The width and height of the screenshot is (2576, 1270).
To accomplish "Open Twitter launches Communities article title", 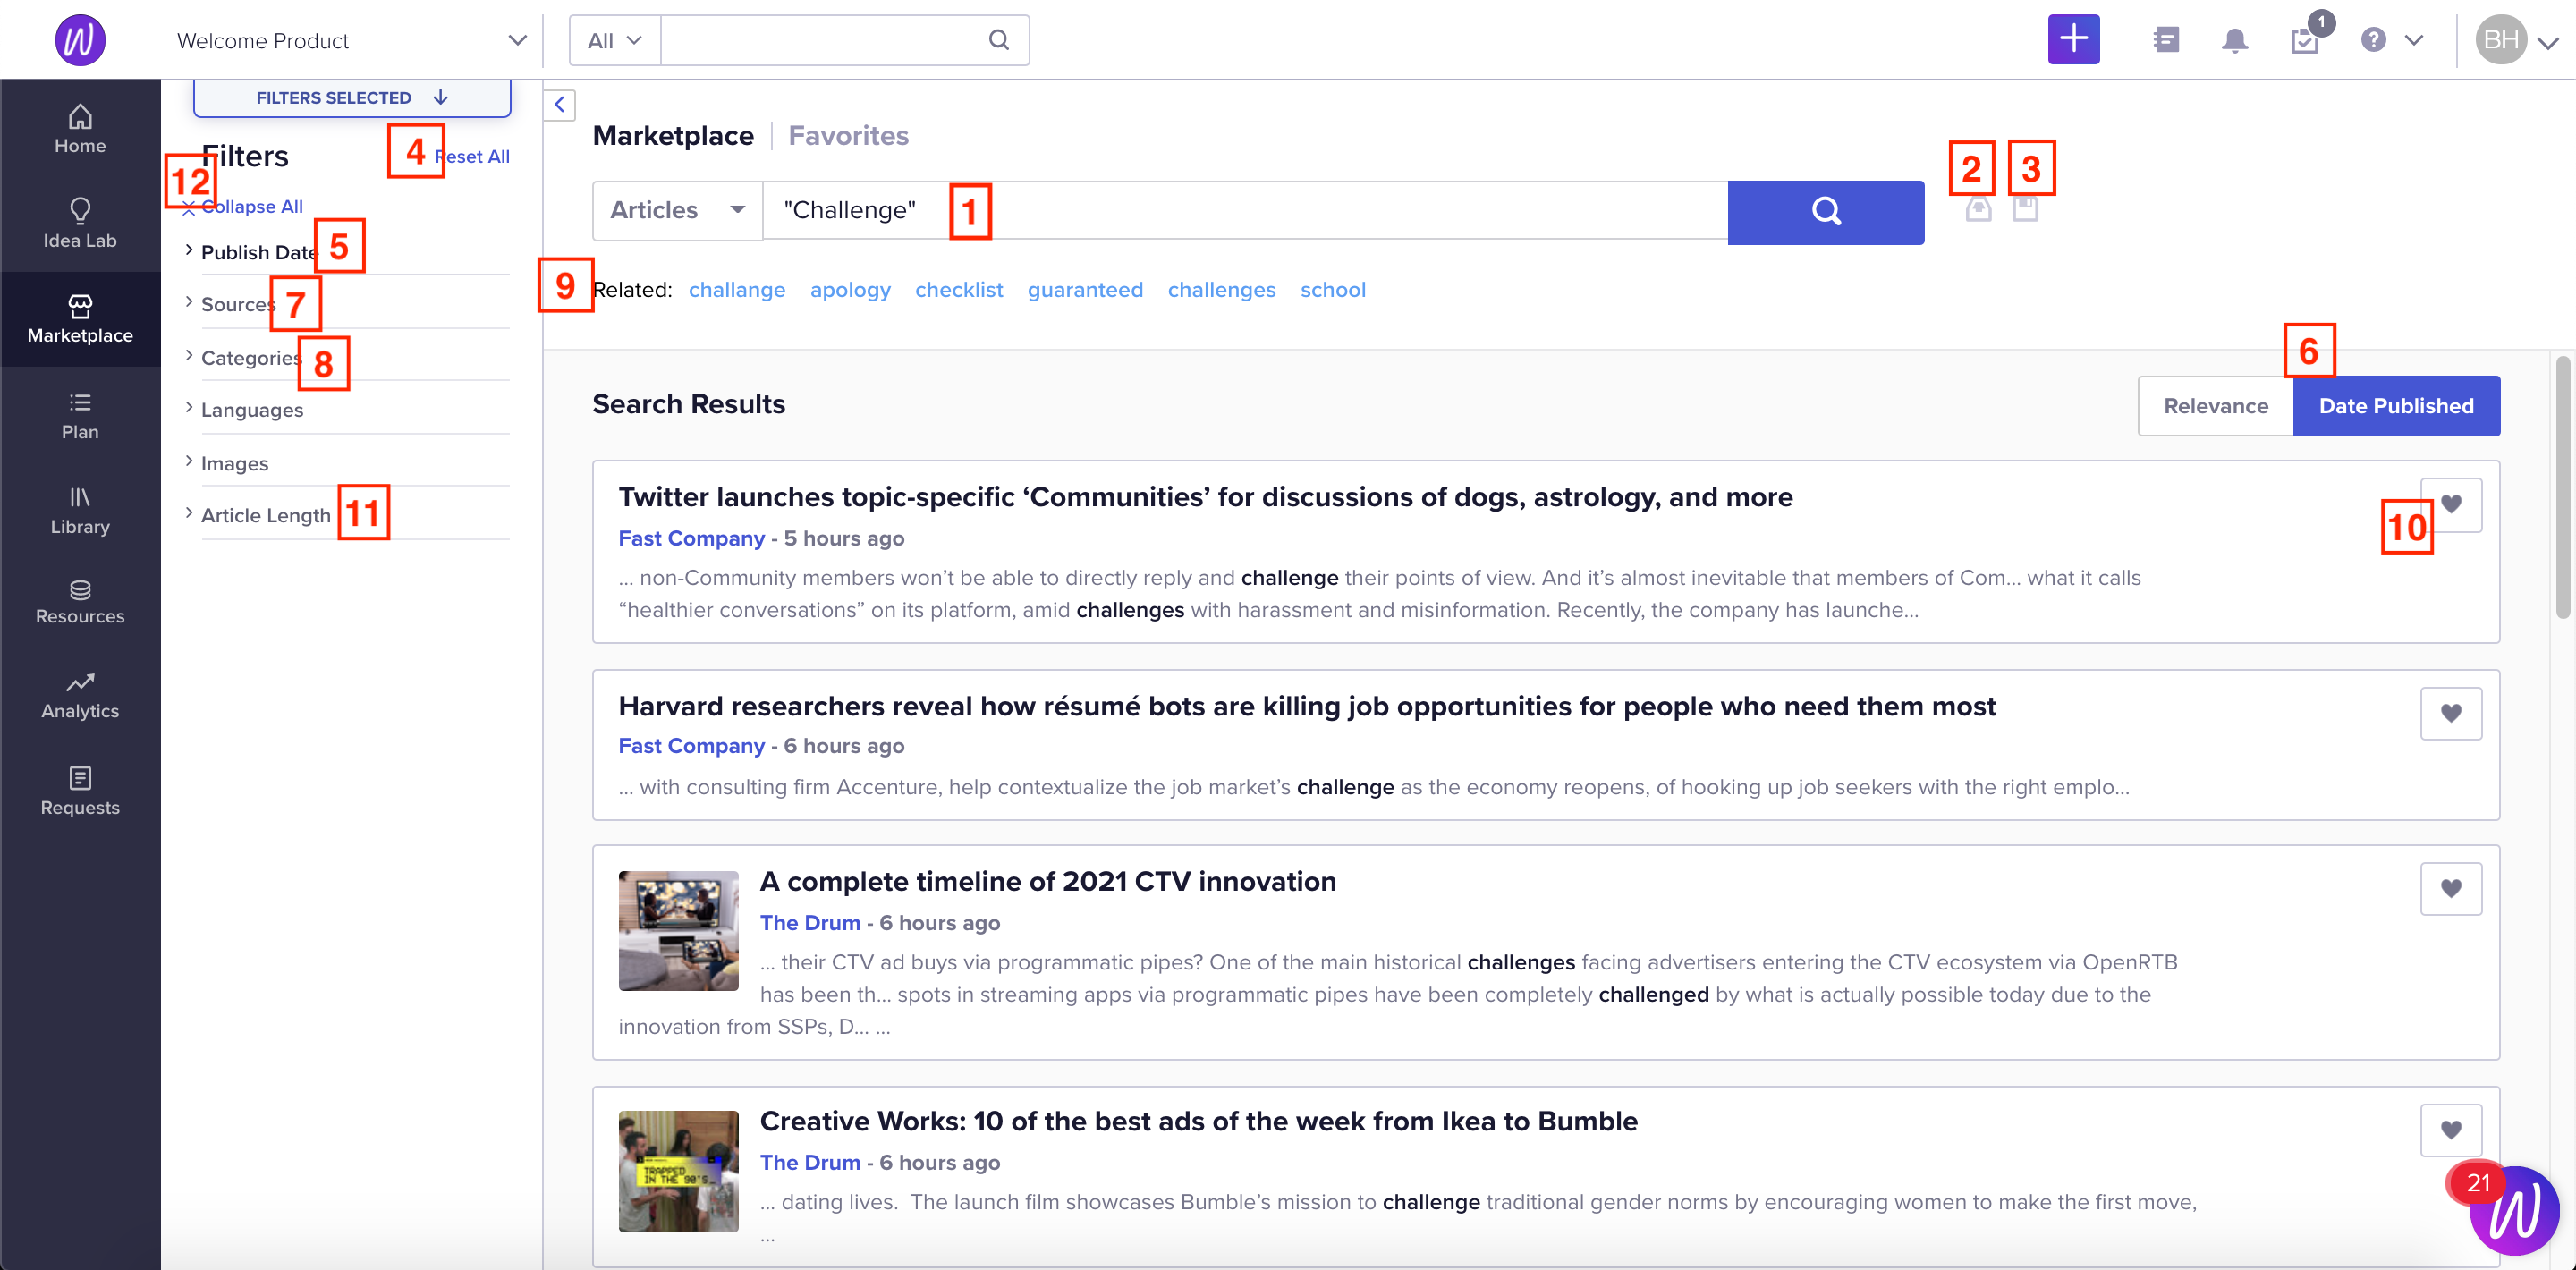I will 1205,497.
